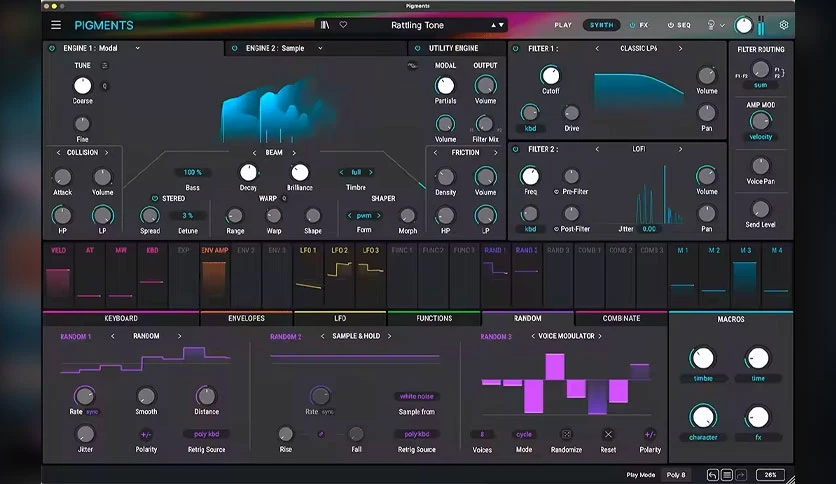Open dropdown next to lightbulb icon
The width and height of the screenshot is (836, 484).
point(722,25)
